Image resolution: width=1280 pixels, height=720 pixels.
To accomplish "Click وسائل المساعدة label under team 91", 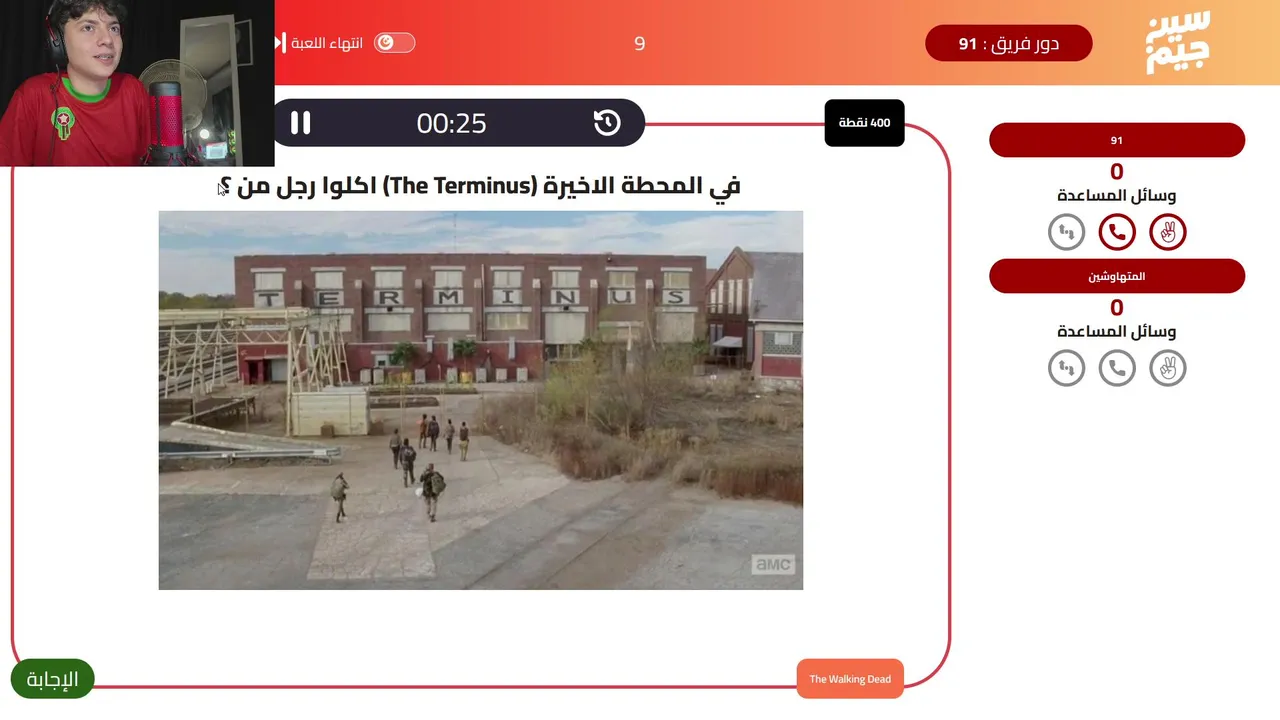I will (1117, 196).
